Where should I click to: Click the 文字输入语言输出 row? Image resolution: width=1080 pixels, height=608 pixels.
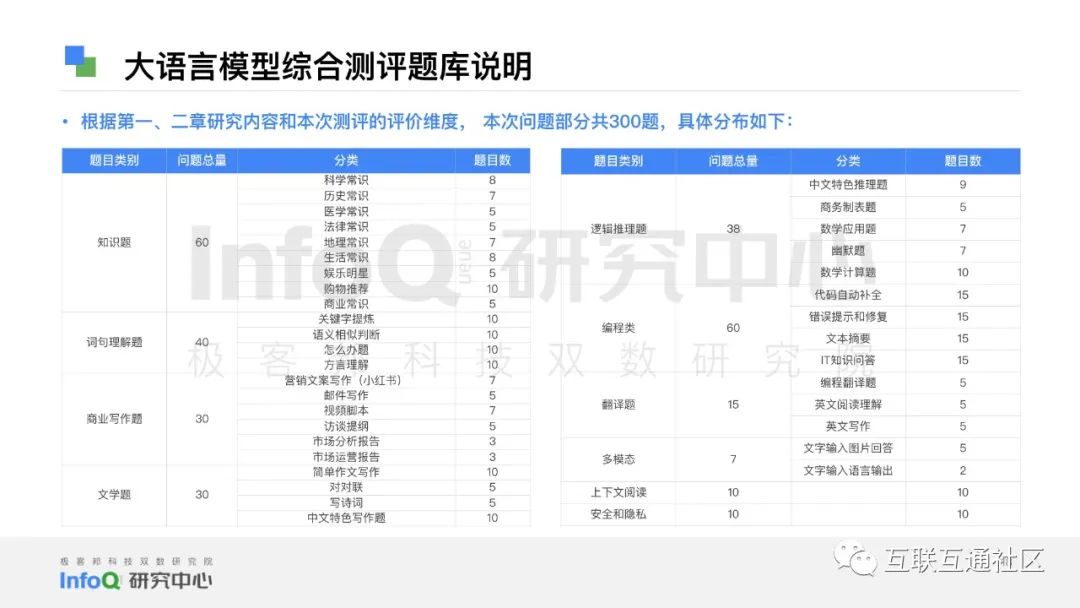[906, 470]
